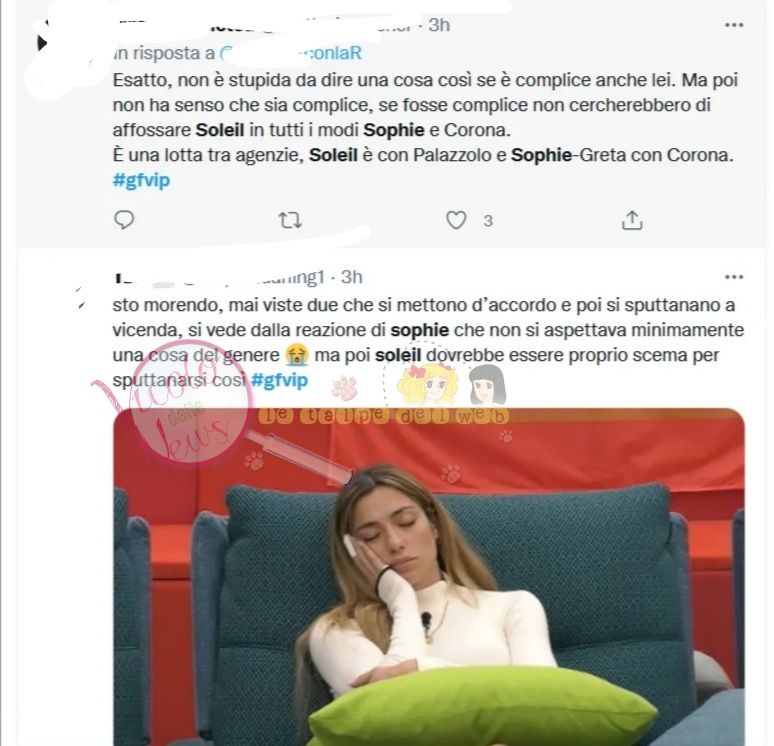Click the 'le talpe del web' label

pyautogui.click(x=384, y=416)
